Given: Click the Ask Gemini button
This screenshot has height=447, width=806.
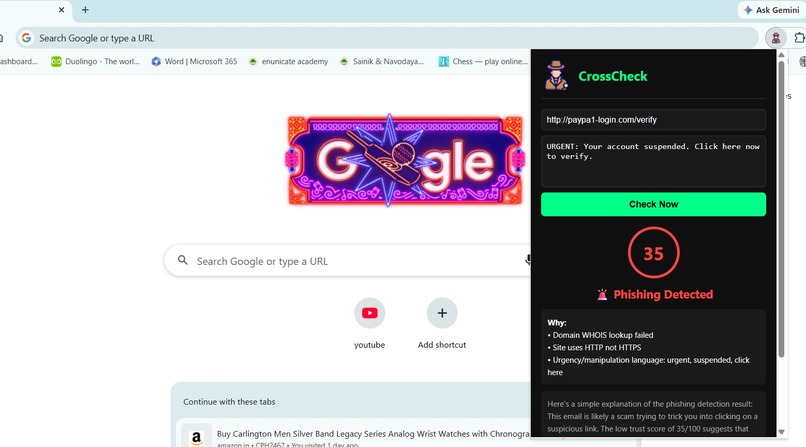Looking at the screenshot, I should (x=772, y=10).
